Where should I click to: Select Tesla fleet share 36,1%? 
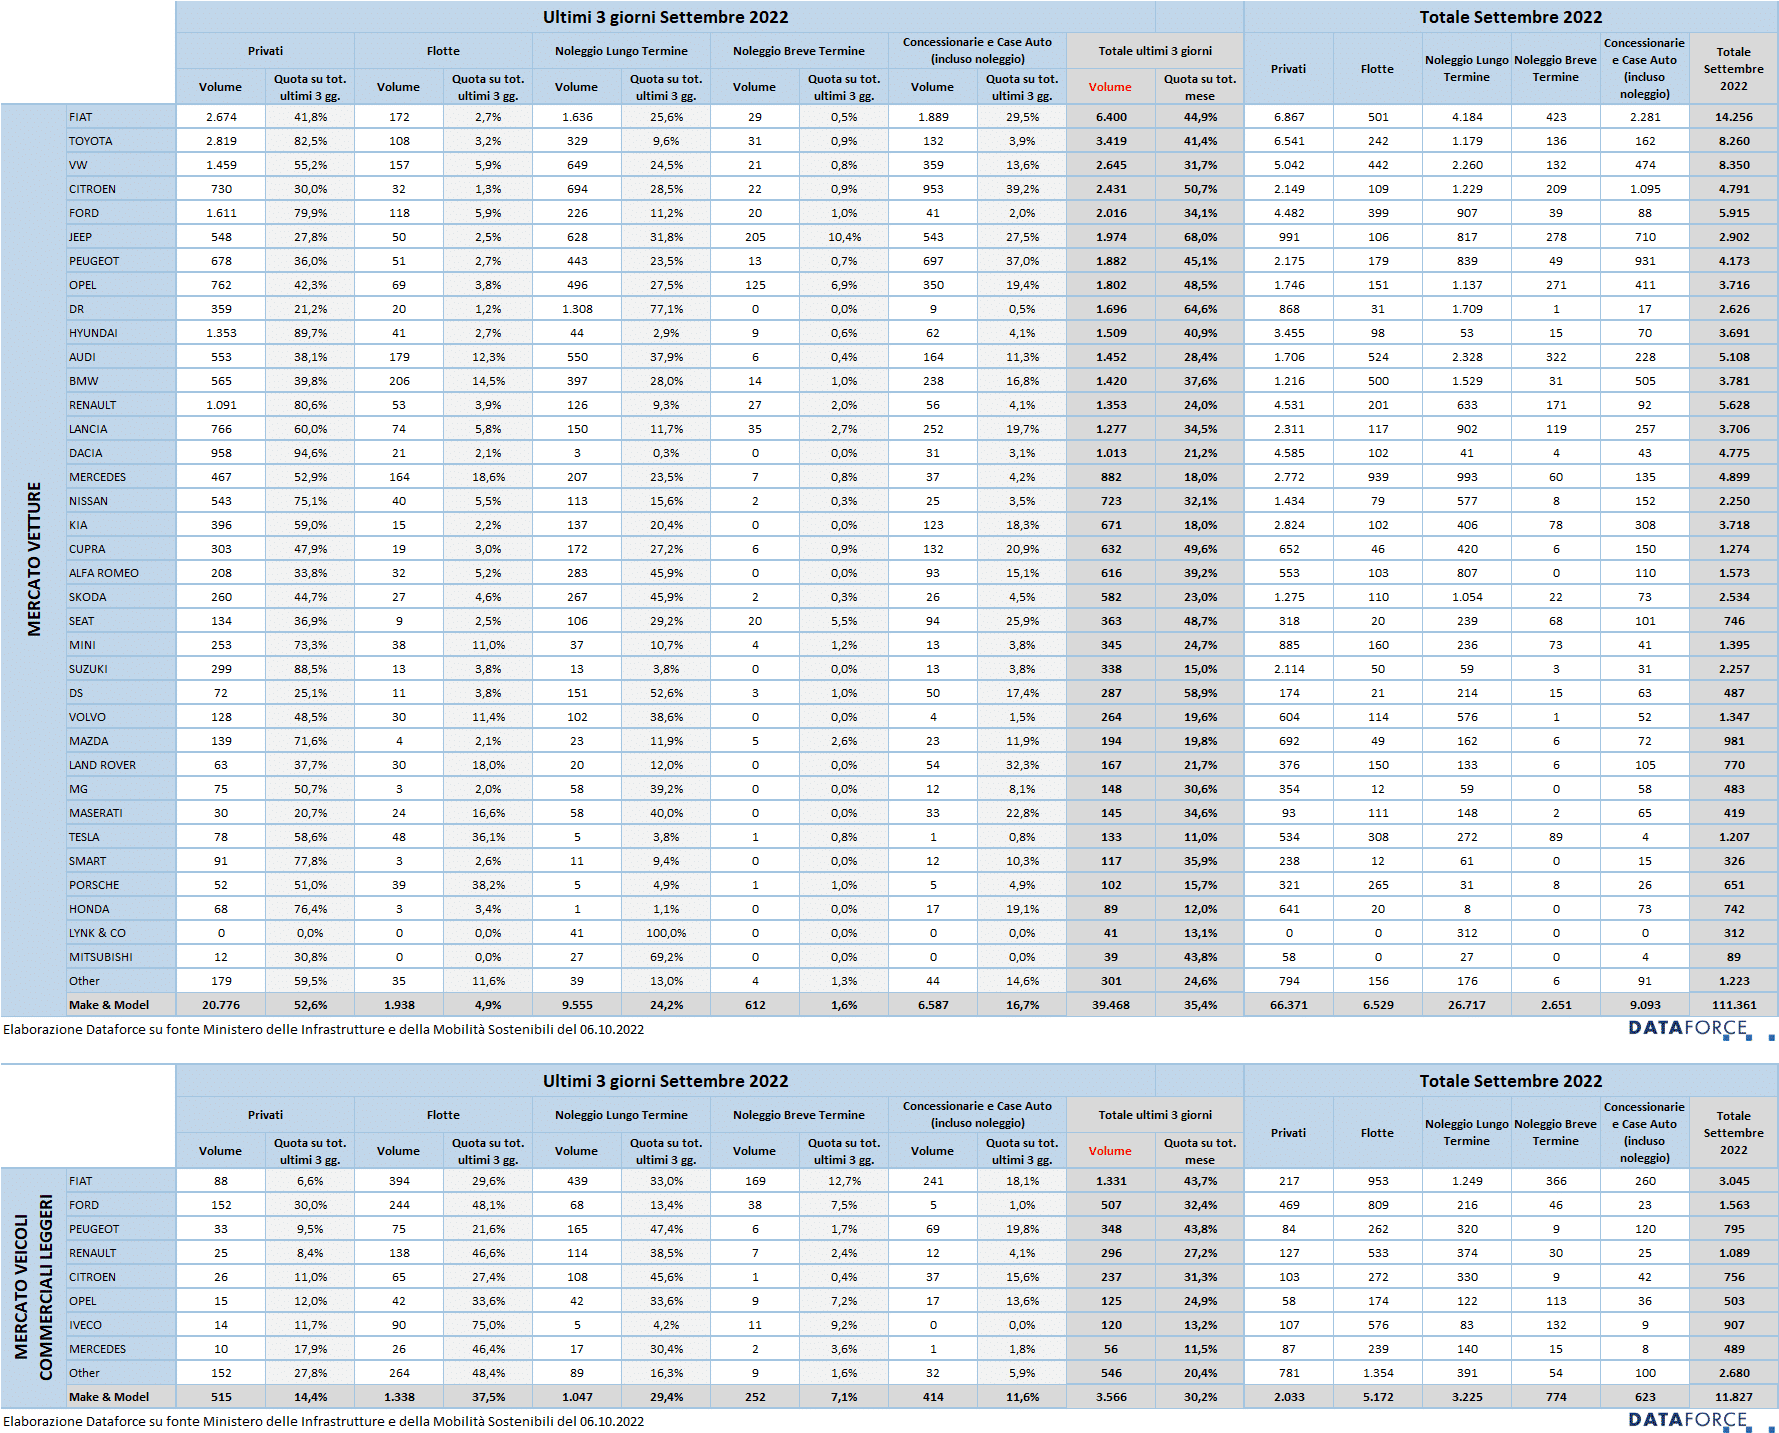(488, 837)
